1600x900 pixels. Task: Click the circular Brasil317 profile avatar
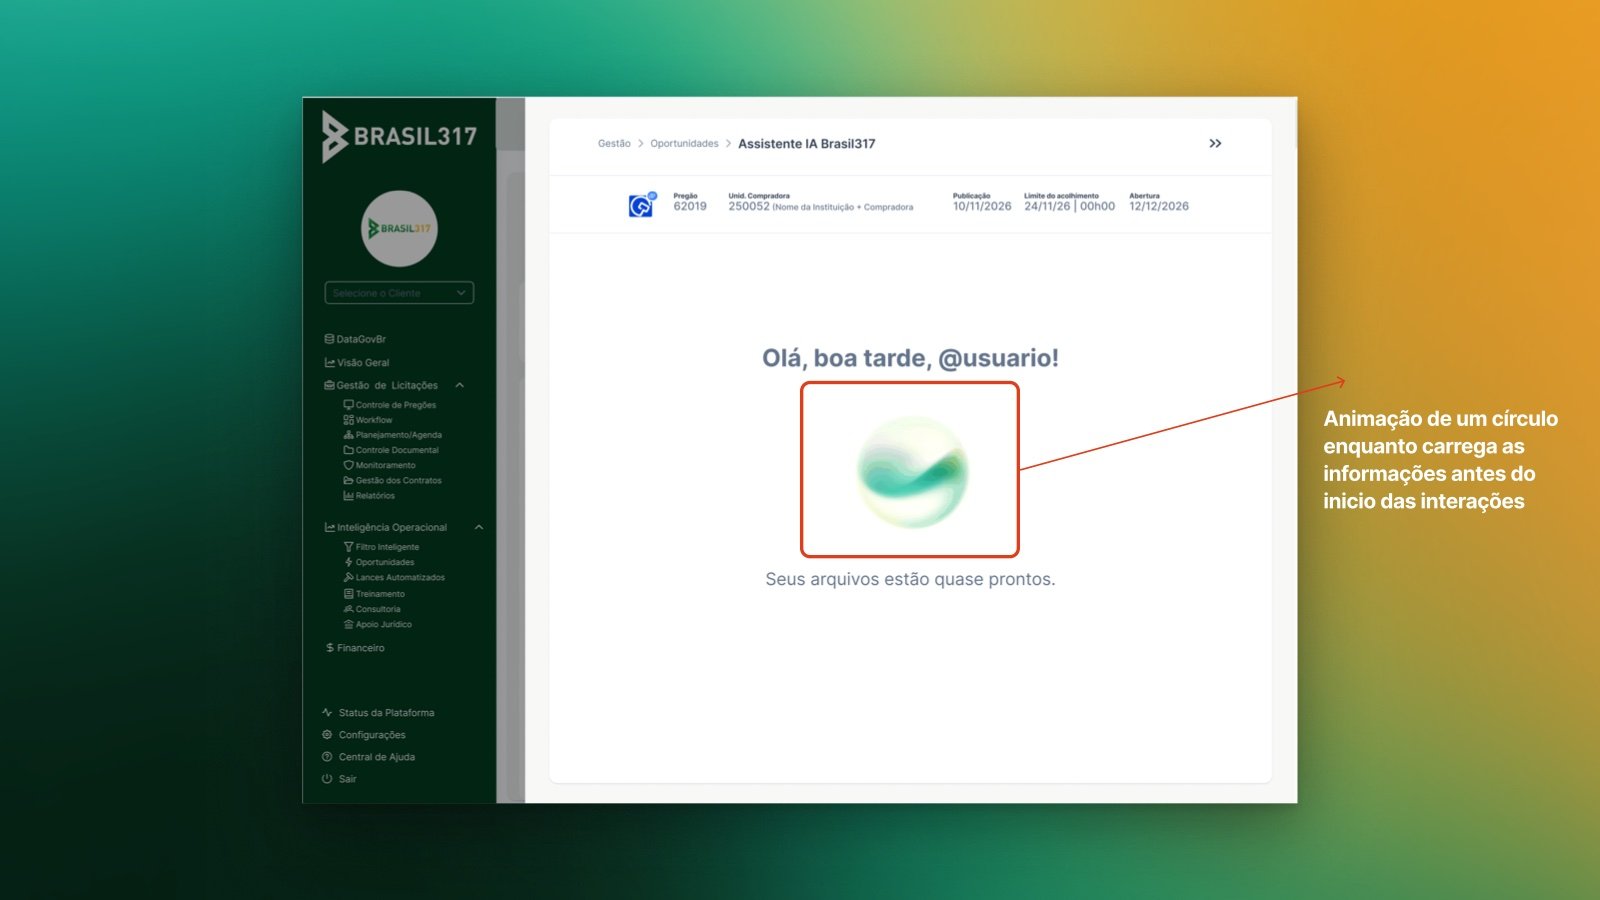pos(399,229)
